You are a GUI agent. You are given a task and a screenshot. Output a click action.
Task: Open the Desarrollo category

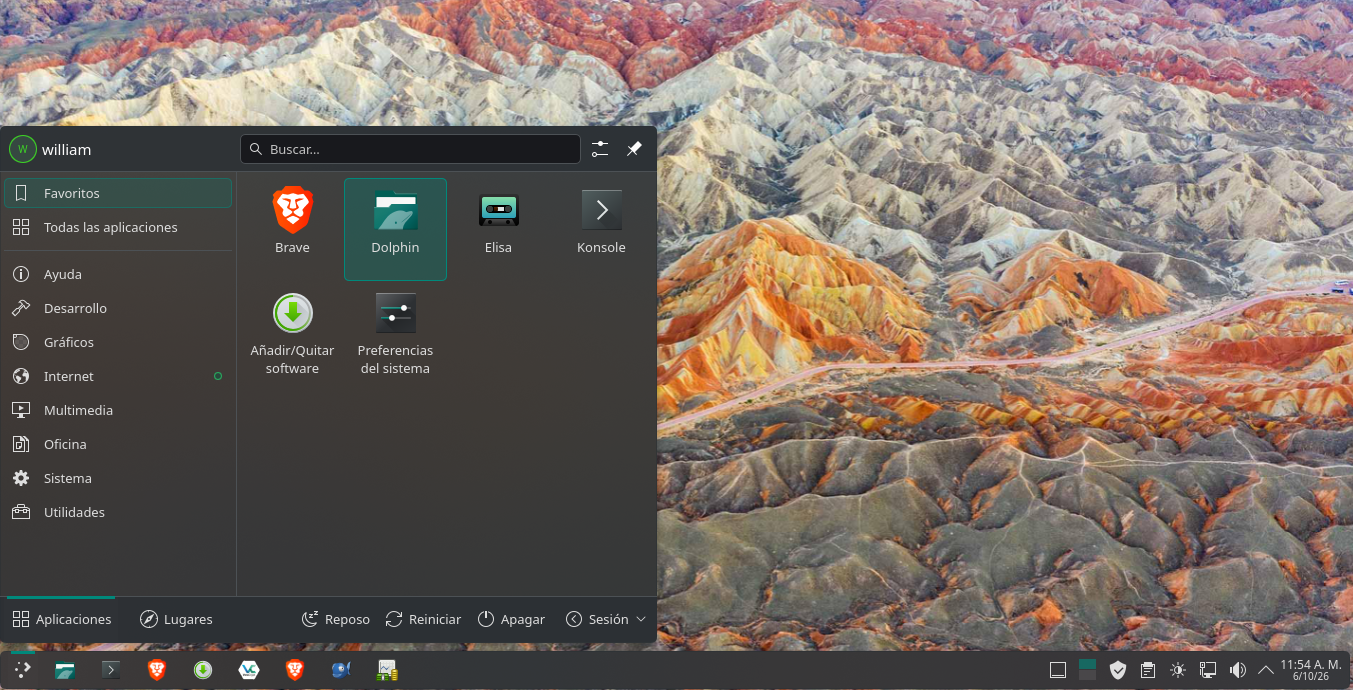pyautogui.click(x=118, y=308)
